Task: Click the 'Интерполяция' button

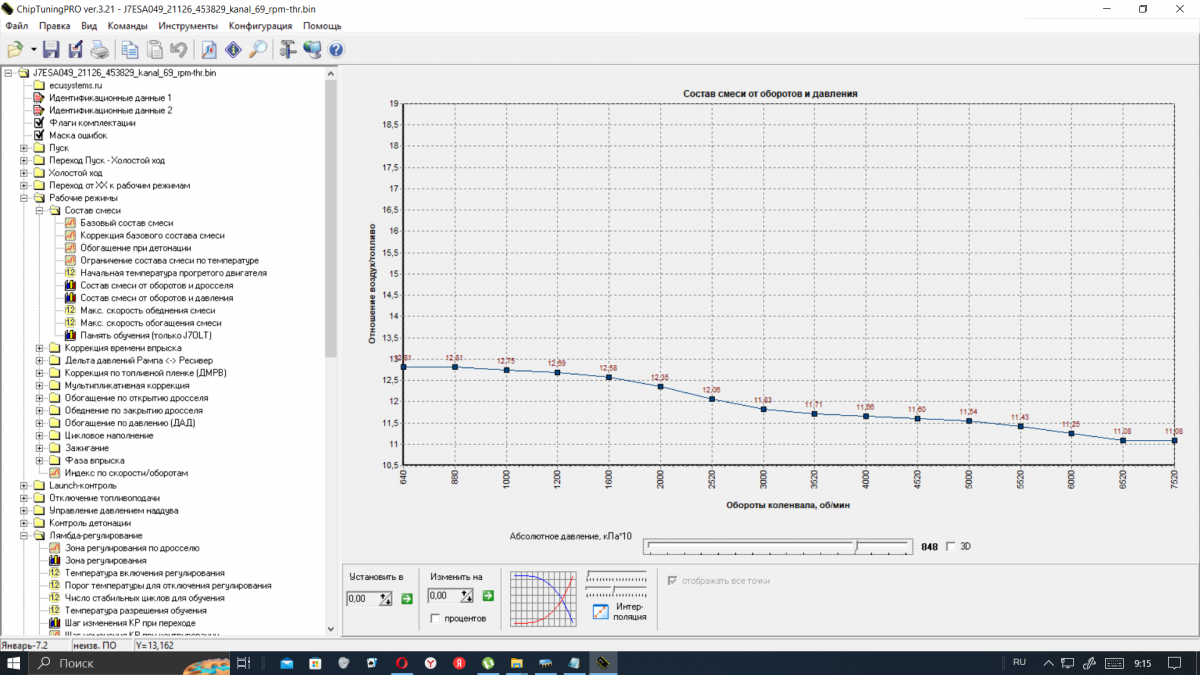Action: pos(601,612)
